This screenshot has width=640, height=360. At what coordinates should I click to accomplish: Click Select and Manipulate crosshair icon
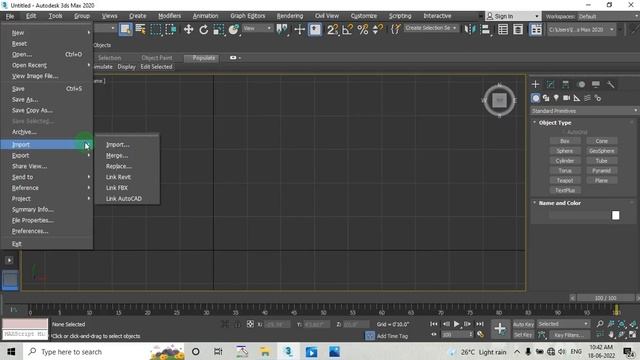300,29
